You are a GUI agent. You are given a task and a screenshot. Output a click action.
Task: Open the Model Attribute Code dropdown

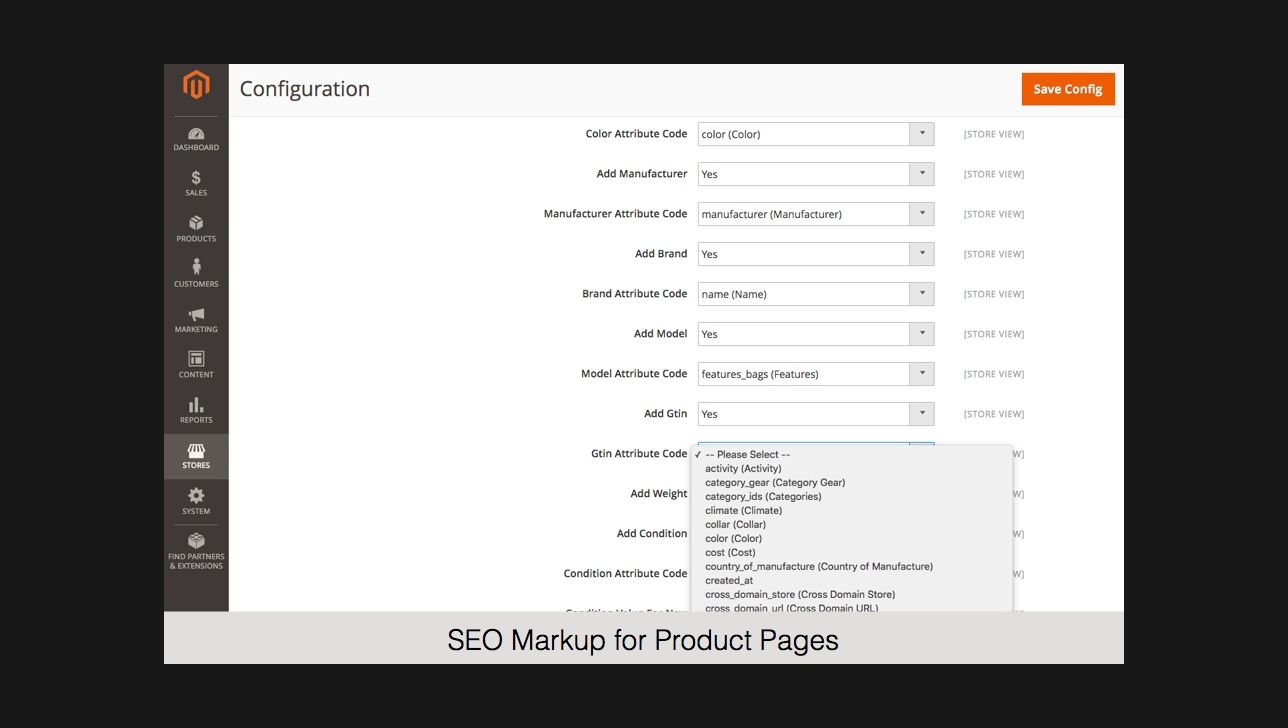coord(815,374)
